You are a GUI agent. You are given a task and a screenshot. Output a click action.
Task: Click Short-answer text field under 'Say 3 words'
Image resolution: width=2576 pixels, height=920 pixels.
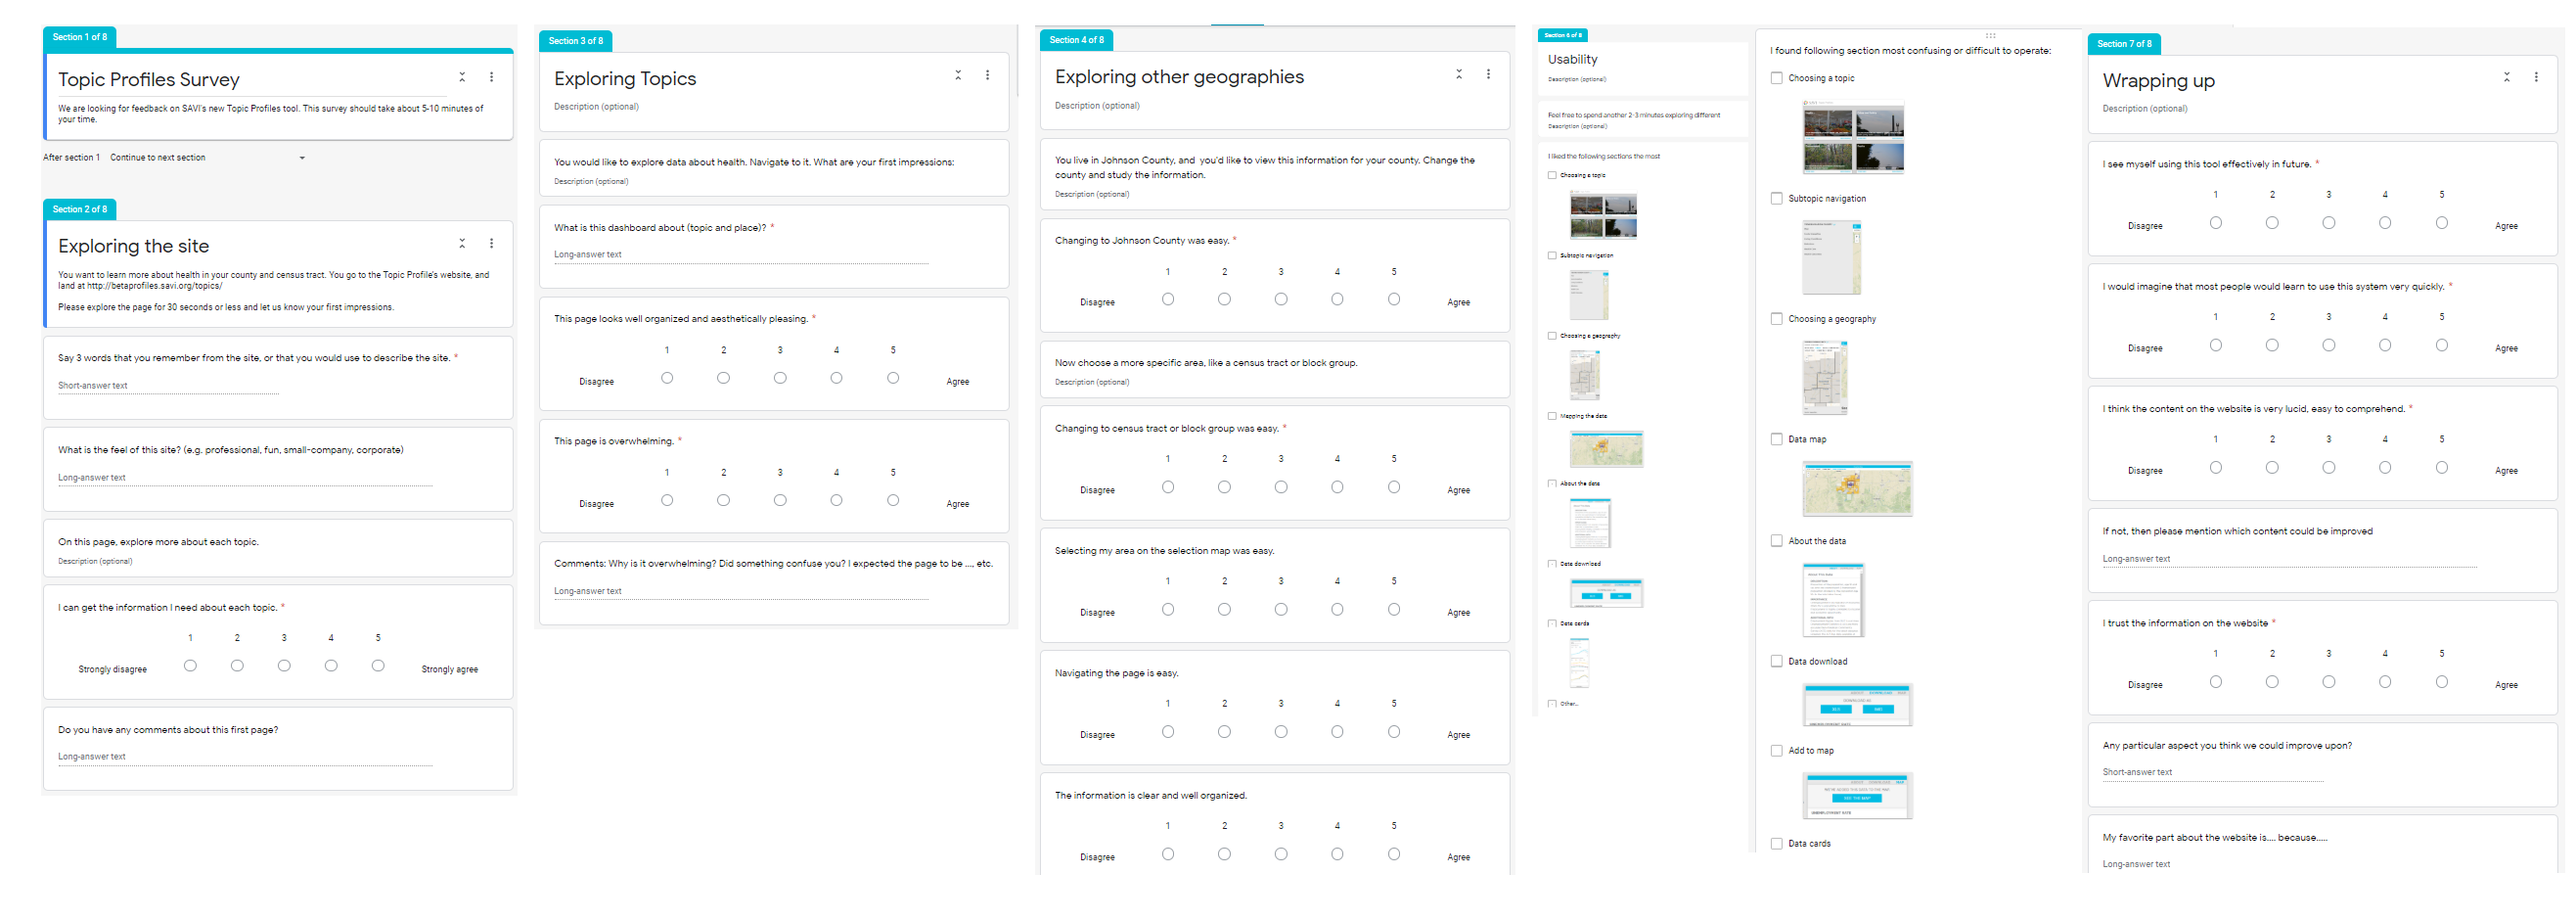[168, 386]
